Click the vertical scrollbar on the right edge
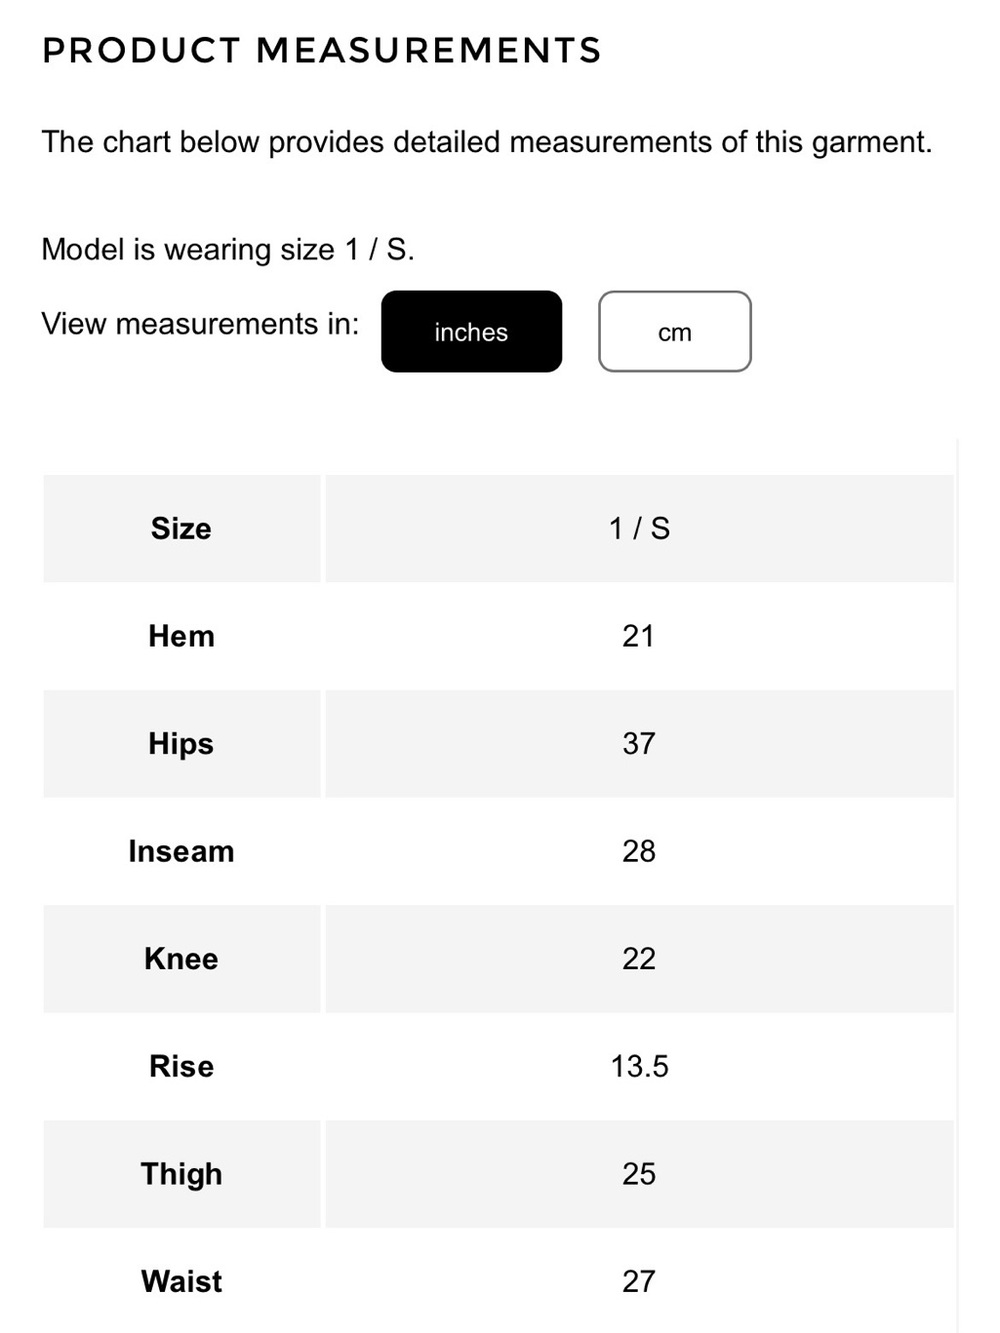Viewport: 1000px width, 1333px height. tap(958, 885)
